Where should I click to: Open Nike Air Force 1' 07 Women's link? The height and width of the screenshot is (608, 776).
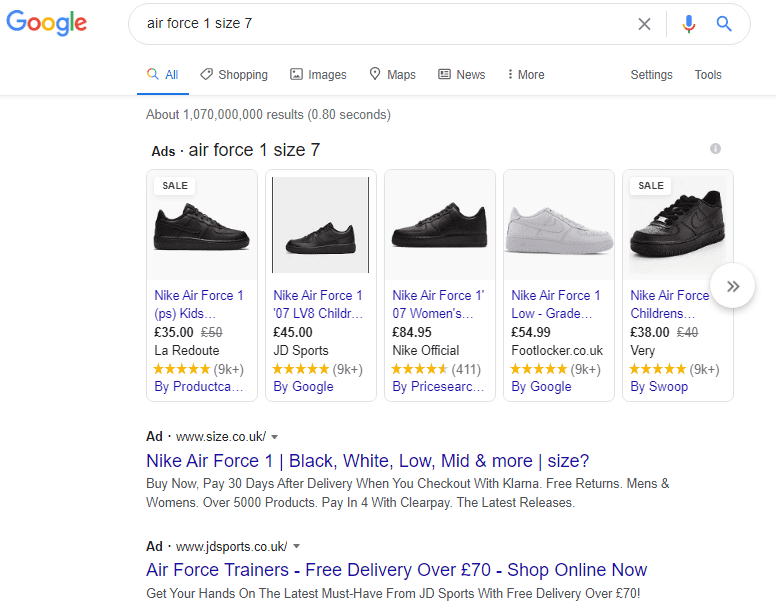coord(438,304)
